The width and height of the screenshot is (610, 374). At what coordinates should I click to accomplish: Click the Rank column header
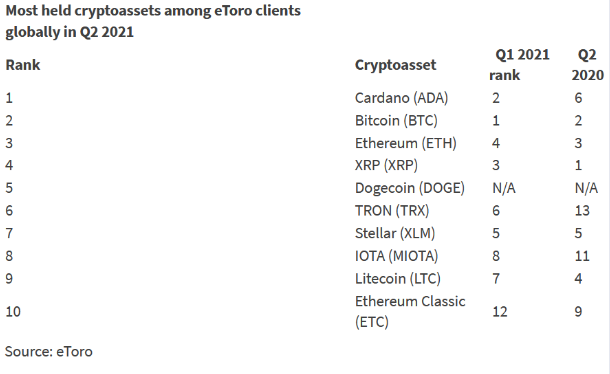tap(23, 65)
